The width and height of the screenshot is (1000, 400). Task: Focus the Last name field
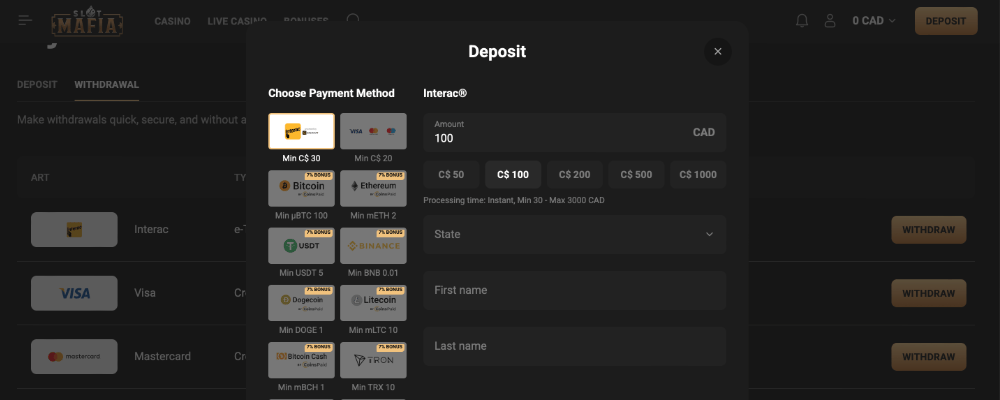pyautogui.click(x=575, y=346)
